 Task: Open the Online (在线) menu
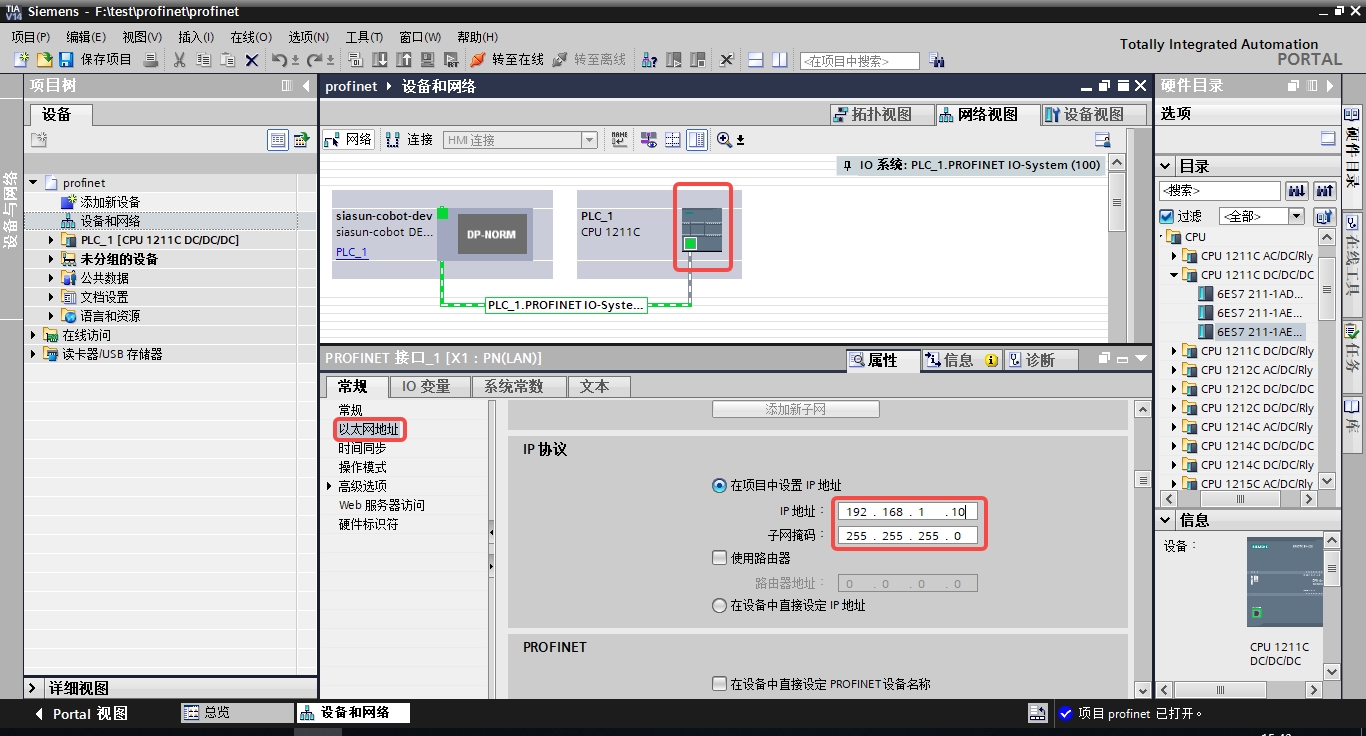click(x=251, y=37)
